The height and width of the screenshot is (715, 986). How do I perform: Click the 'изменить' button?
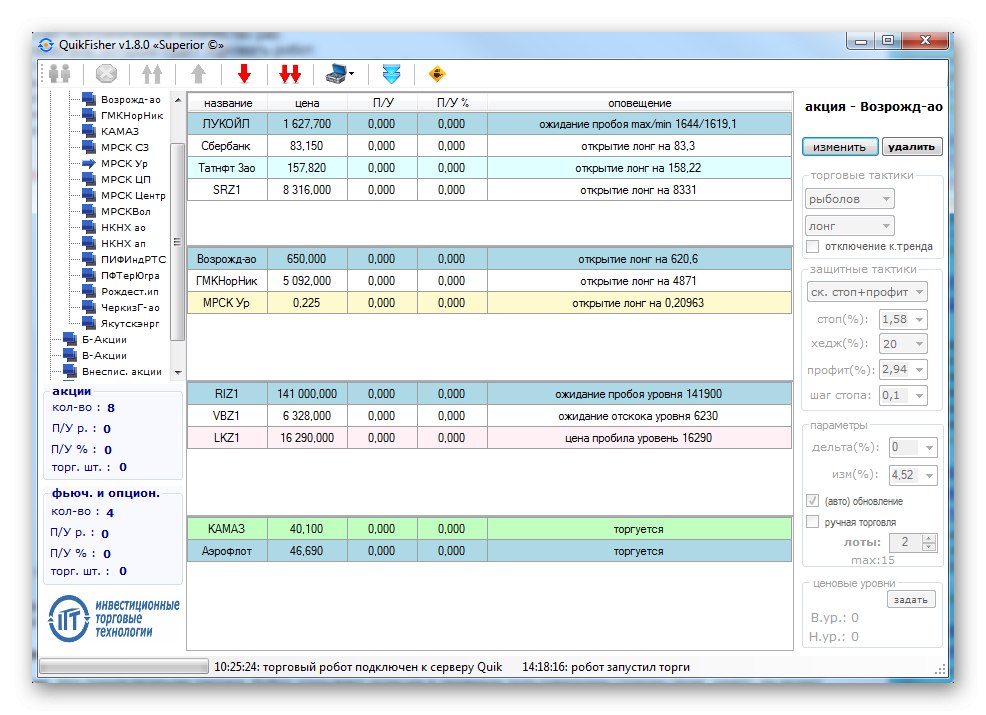coord(839,147)
